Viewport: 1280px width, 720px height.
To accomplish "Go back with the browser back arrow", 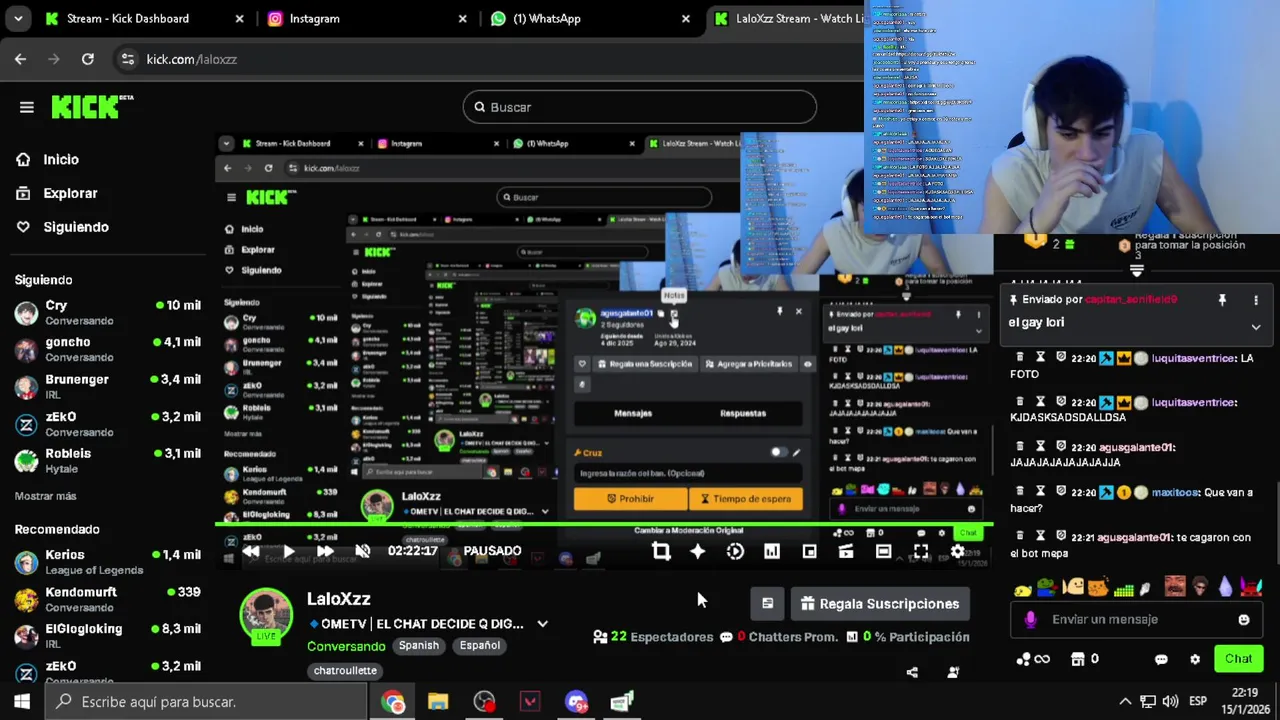I will click(x=20, y=59).
